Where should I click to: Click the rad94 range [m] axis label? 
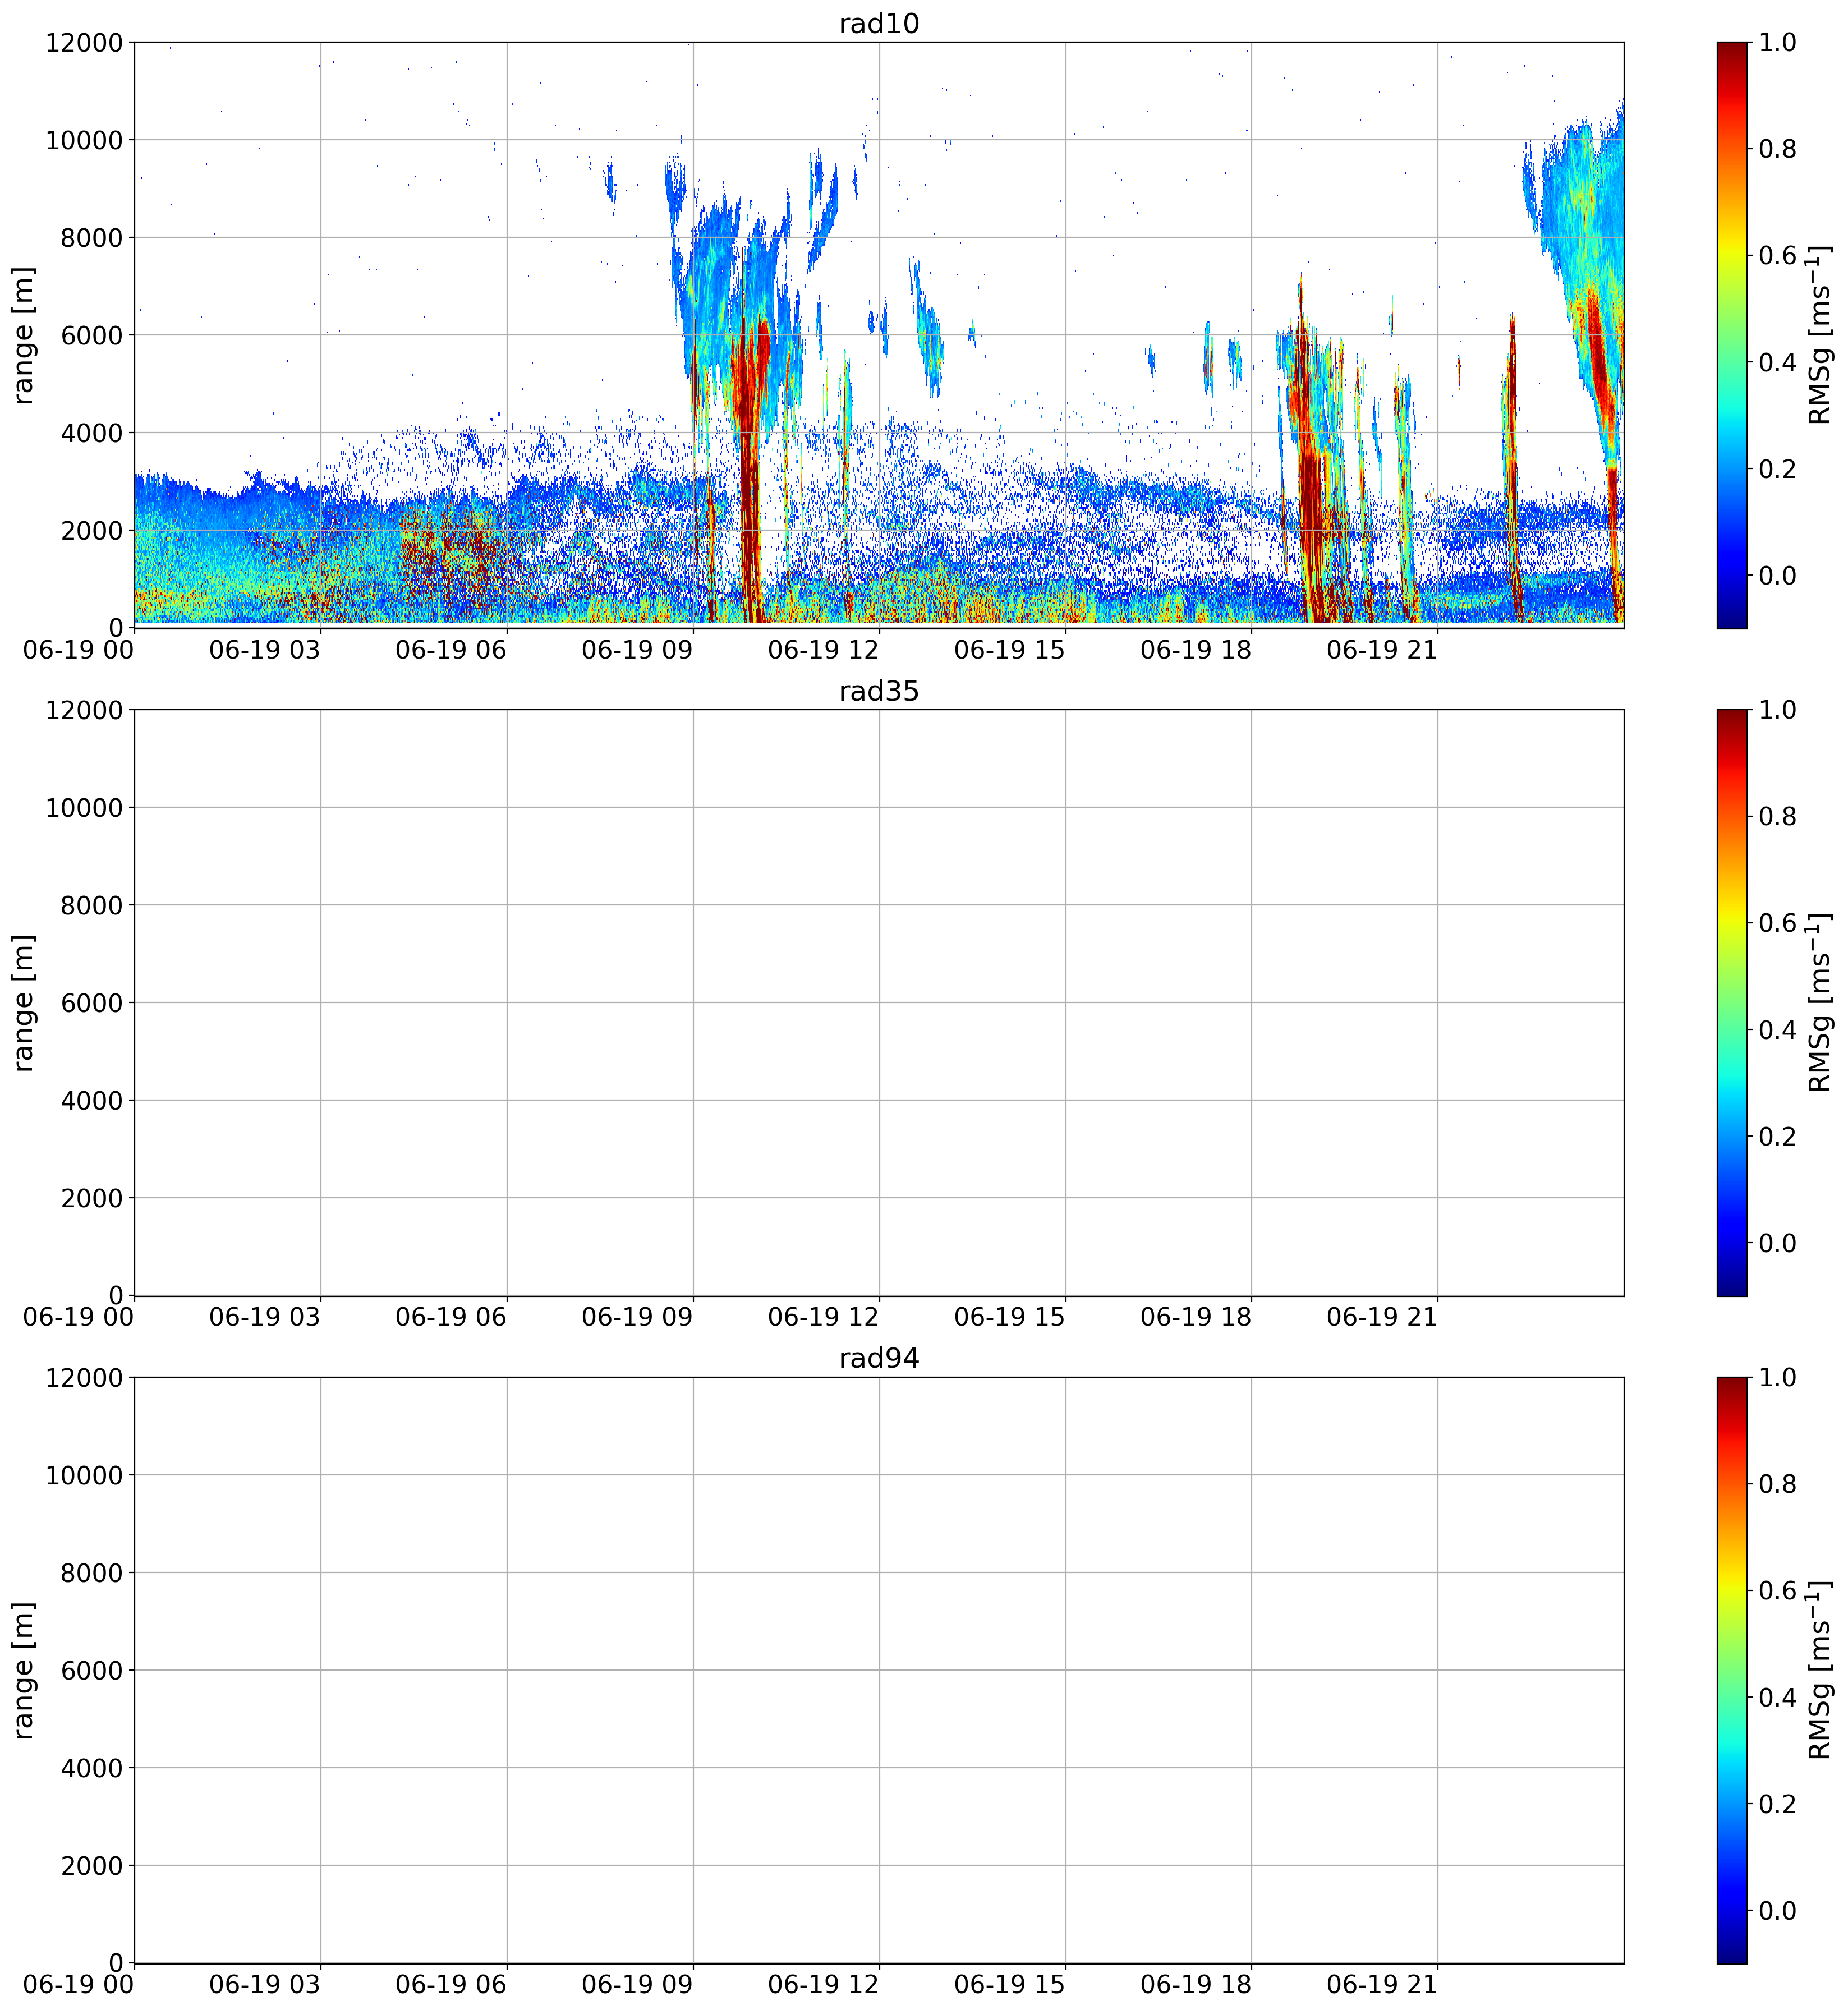tap(24, 1670)
